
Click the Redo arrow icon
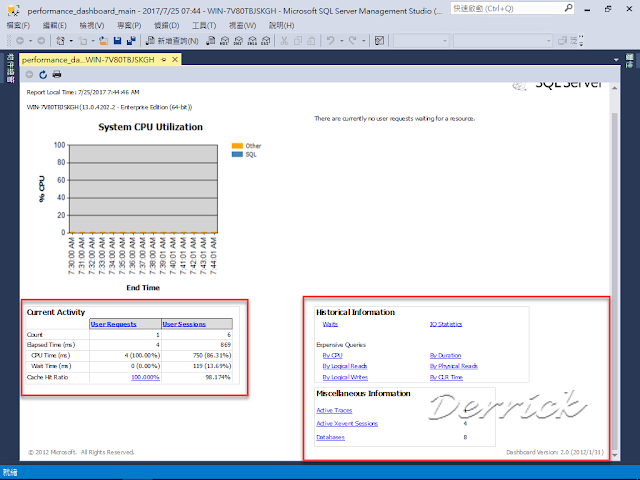(x=352, y=40)
